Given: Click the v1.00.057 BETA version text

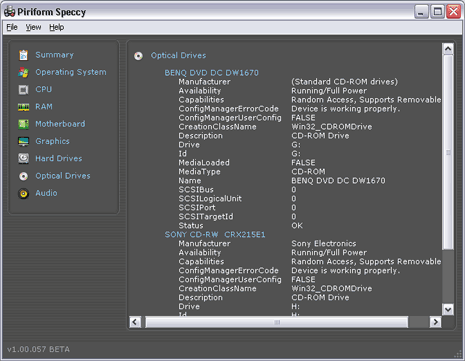Looking at the screenshot, I should click(38, 349).
